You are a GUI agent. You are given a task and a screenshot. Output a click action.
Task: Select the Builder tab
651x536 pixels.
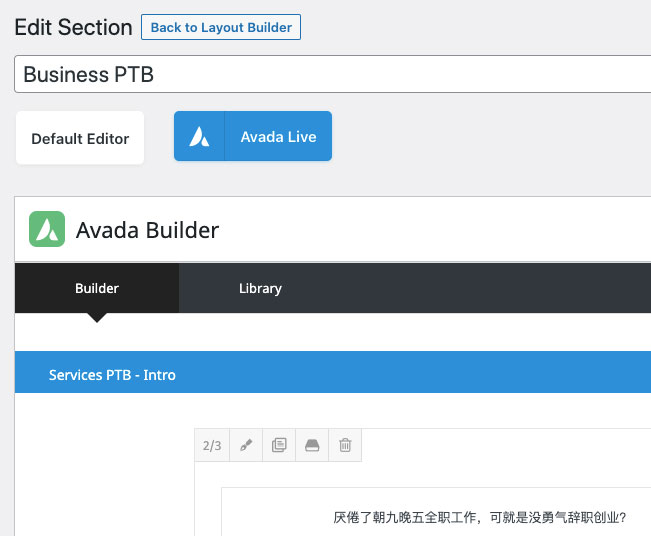click(97, 288)
